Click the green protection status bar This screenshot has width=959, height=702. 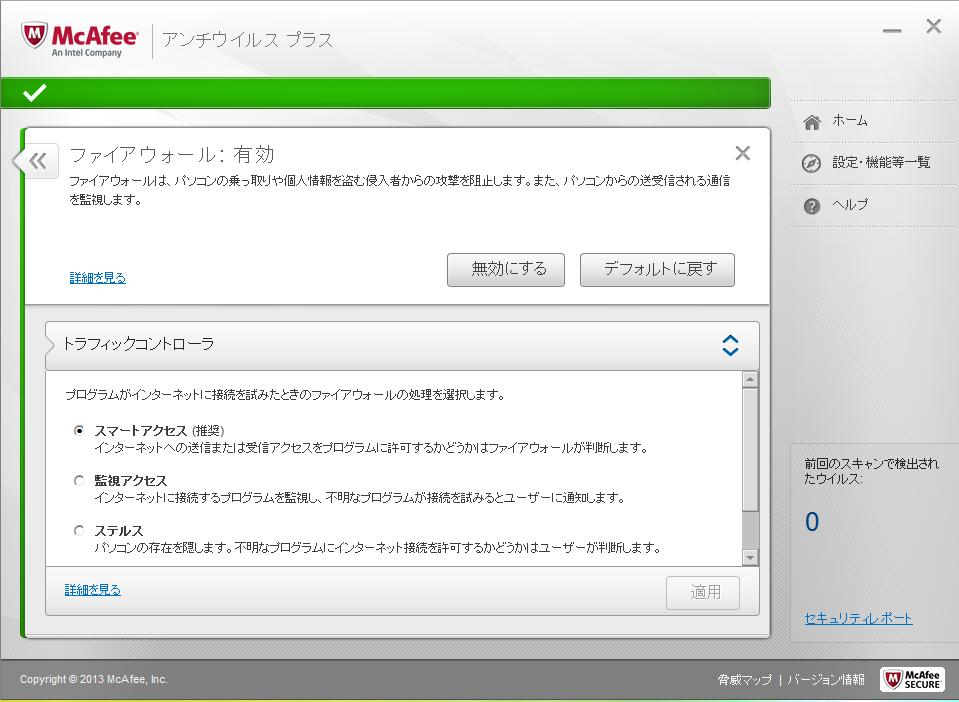pos(385,93)
